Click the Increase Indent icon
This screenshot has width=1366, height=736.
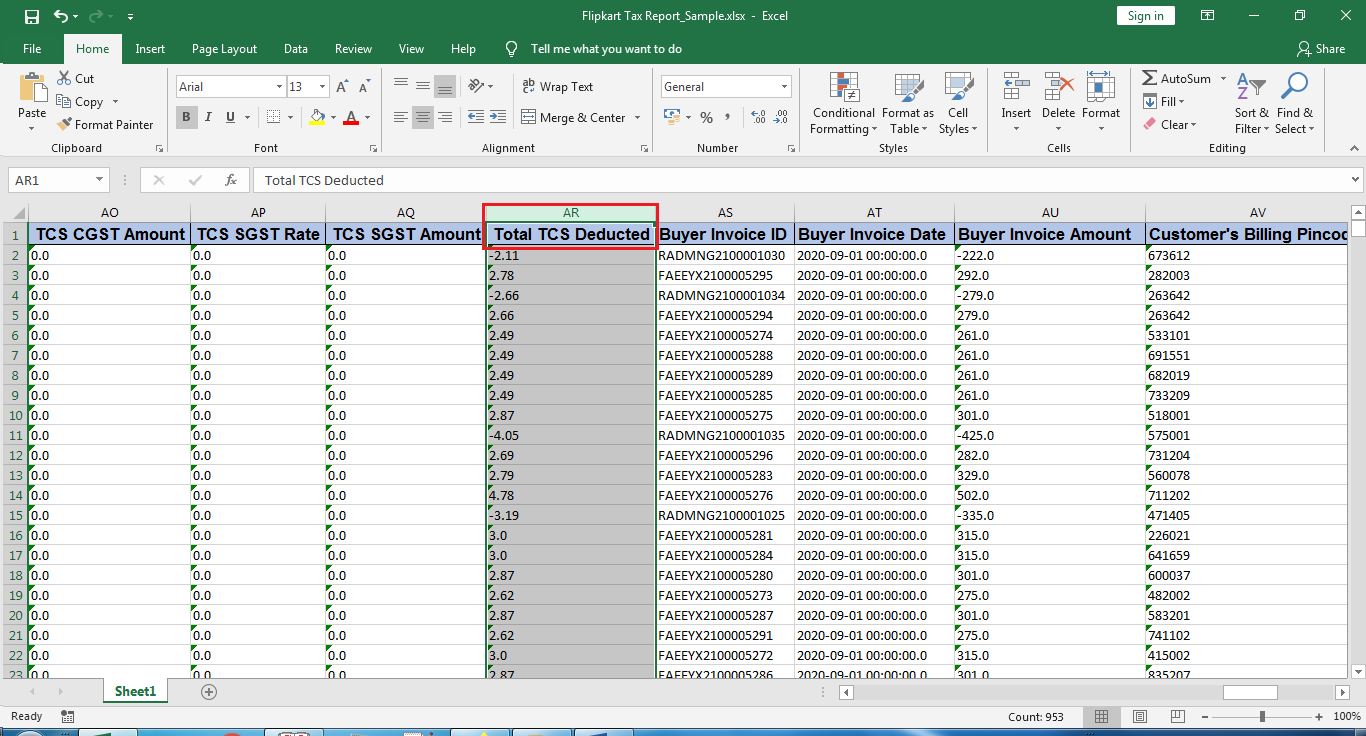[x=497, y=117]
